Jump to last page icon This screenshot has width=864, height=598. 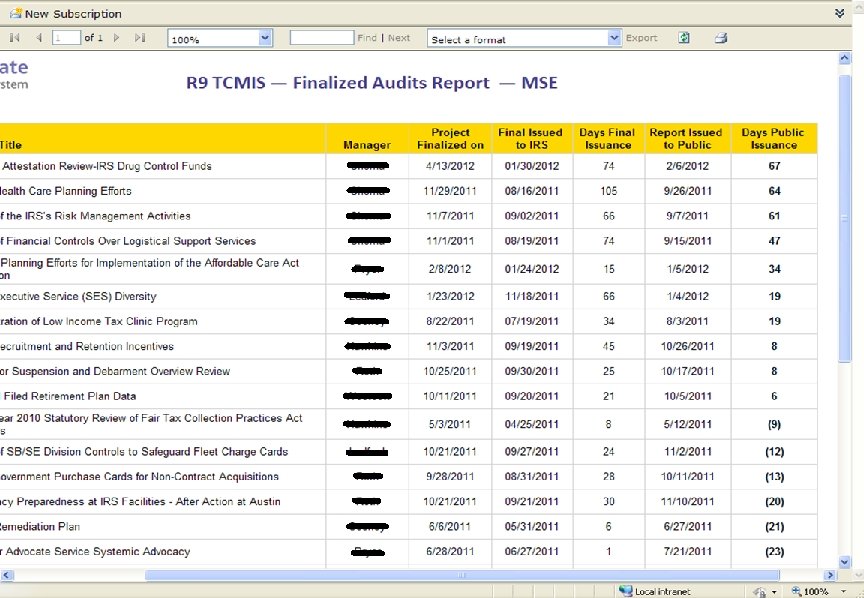140,37
